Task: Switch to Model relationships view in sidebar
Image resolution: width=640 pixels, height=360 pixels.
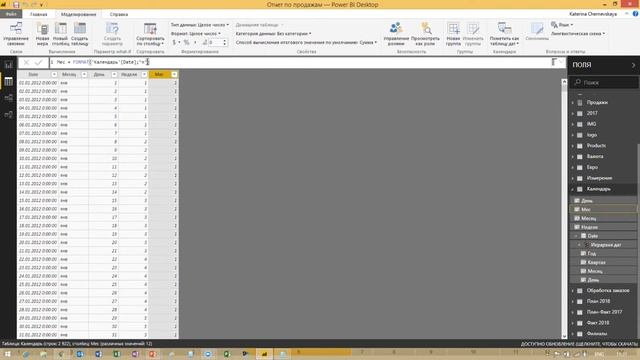Action: click(9, 98)
